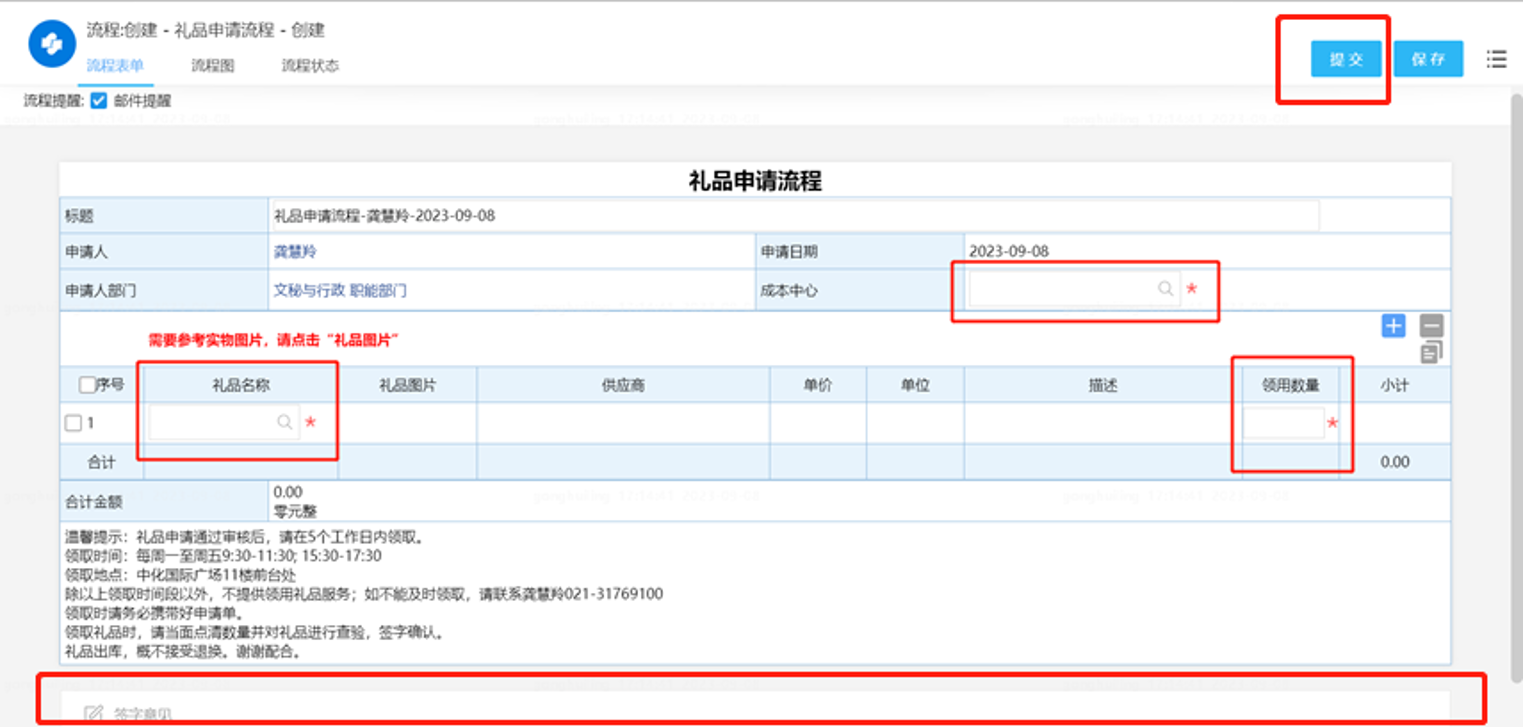Open the 文秘与行政 department link
This screenshot has width=1523, height=727.
pyautogui.click(x=310, y=290)
